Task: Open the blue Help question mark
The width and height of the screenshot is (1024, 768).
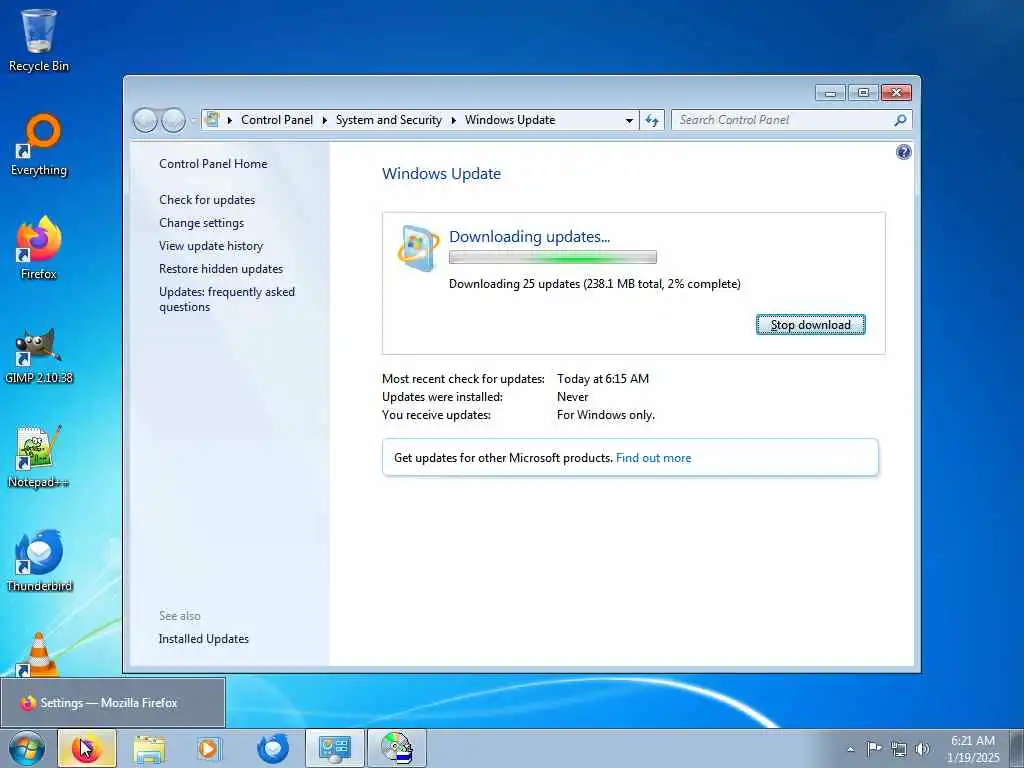Action: coord(904,152)
